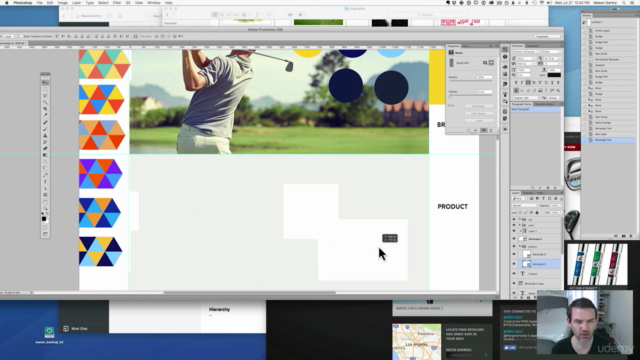Expand the color layer group
Screen dimensions: 640x360
[x=520, y=225]
